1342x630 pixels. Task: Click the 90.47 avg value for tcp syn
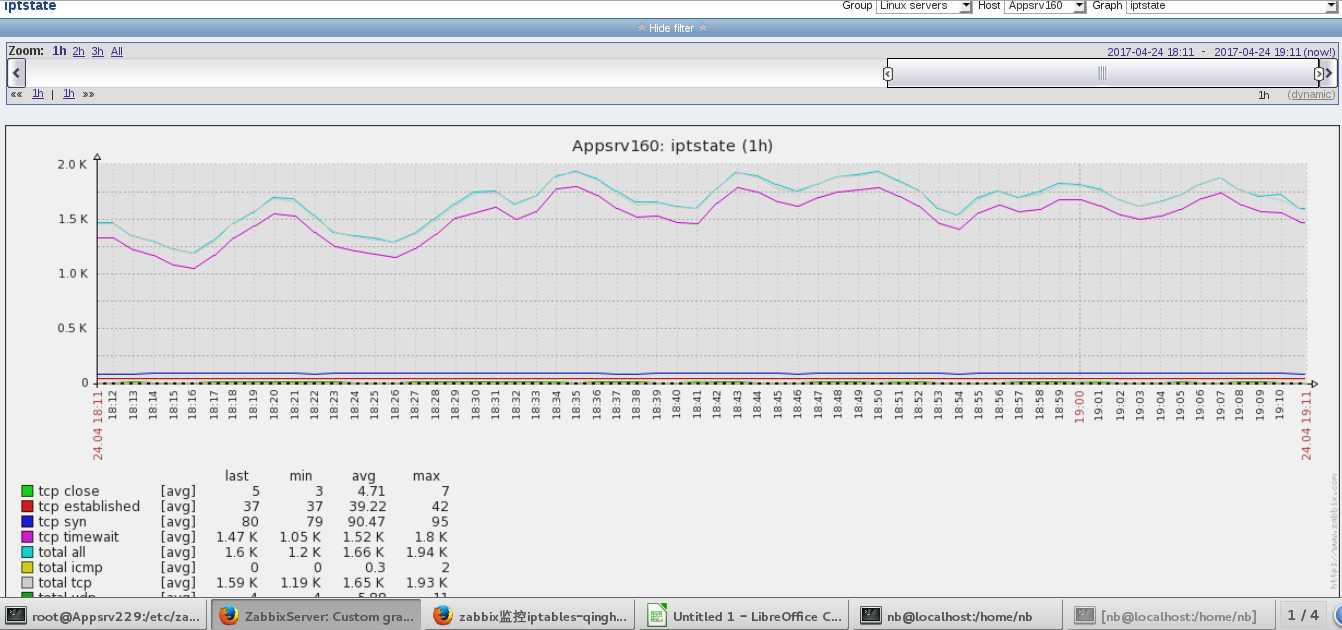(x=365, y=521)
